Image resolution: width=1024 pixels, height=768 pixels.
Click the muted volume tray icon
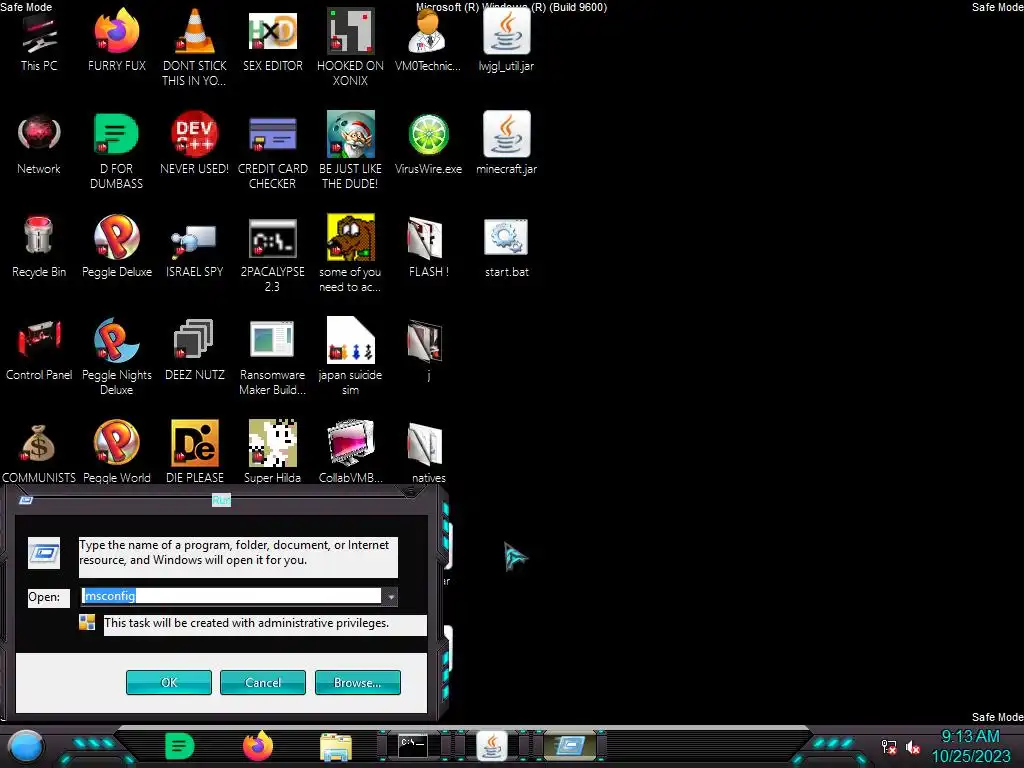coord(913,747)
